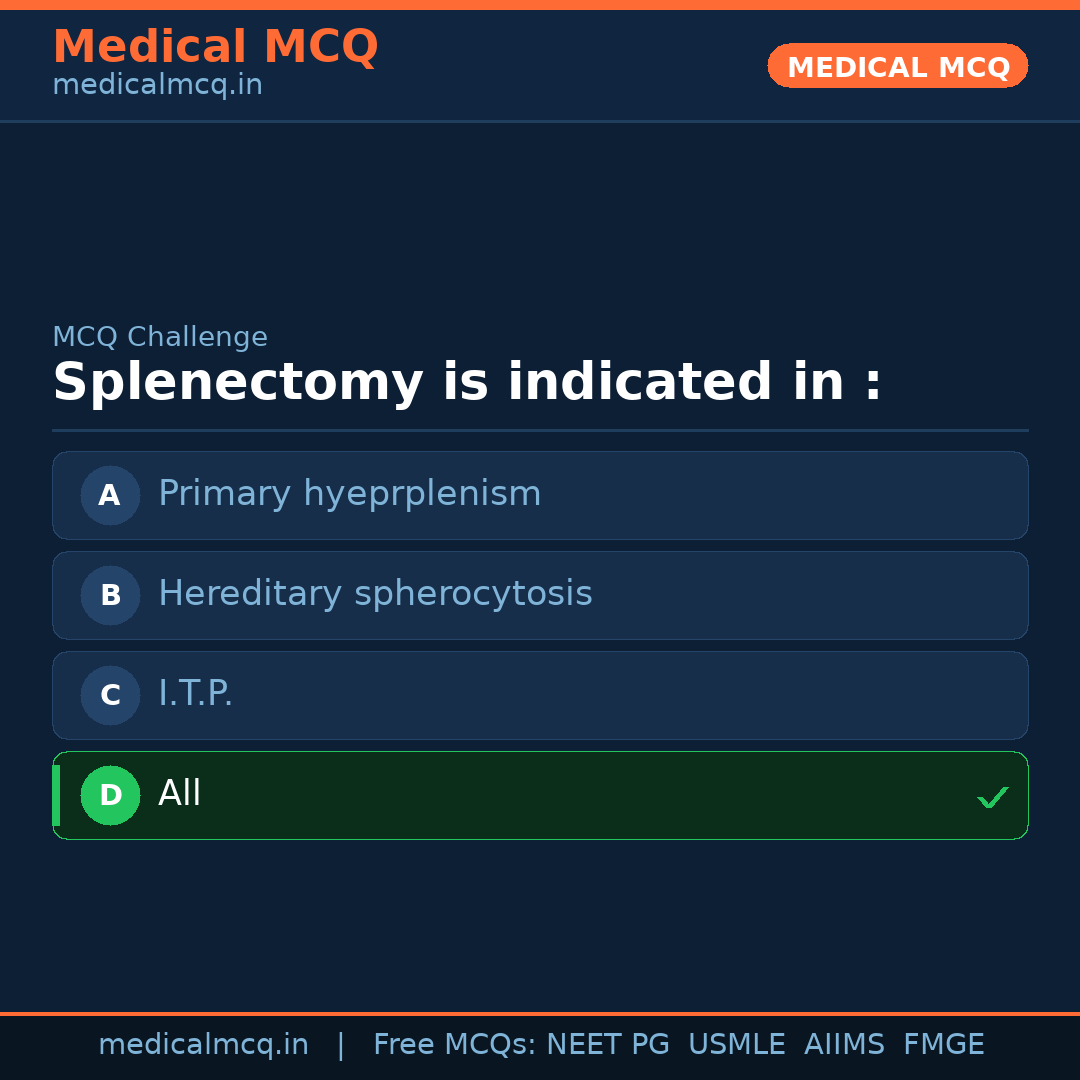
Task: Pick the I.T.P. answer text
Action: 195,694
